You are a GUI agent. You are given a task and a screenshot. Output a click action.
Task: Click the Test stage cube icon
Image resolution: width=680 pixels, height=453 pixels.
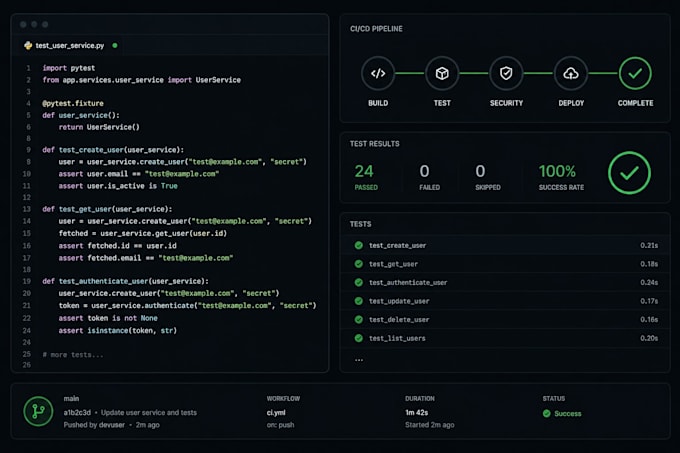pos(442,73)
